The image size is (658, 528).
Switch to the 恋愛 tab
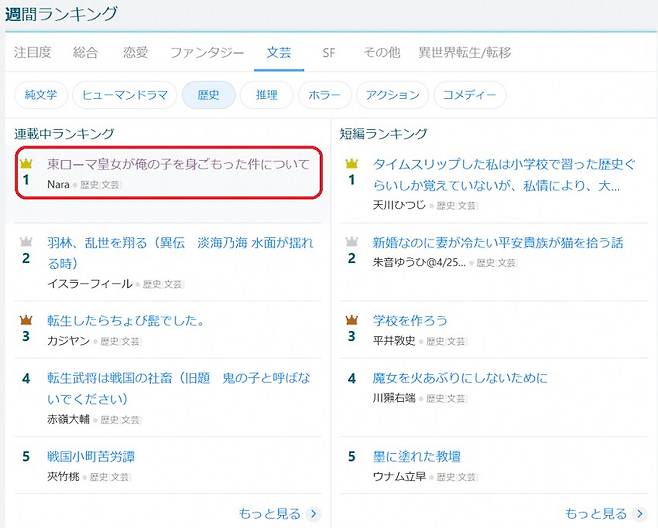(133, 52)
